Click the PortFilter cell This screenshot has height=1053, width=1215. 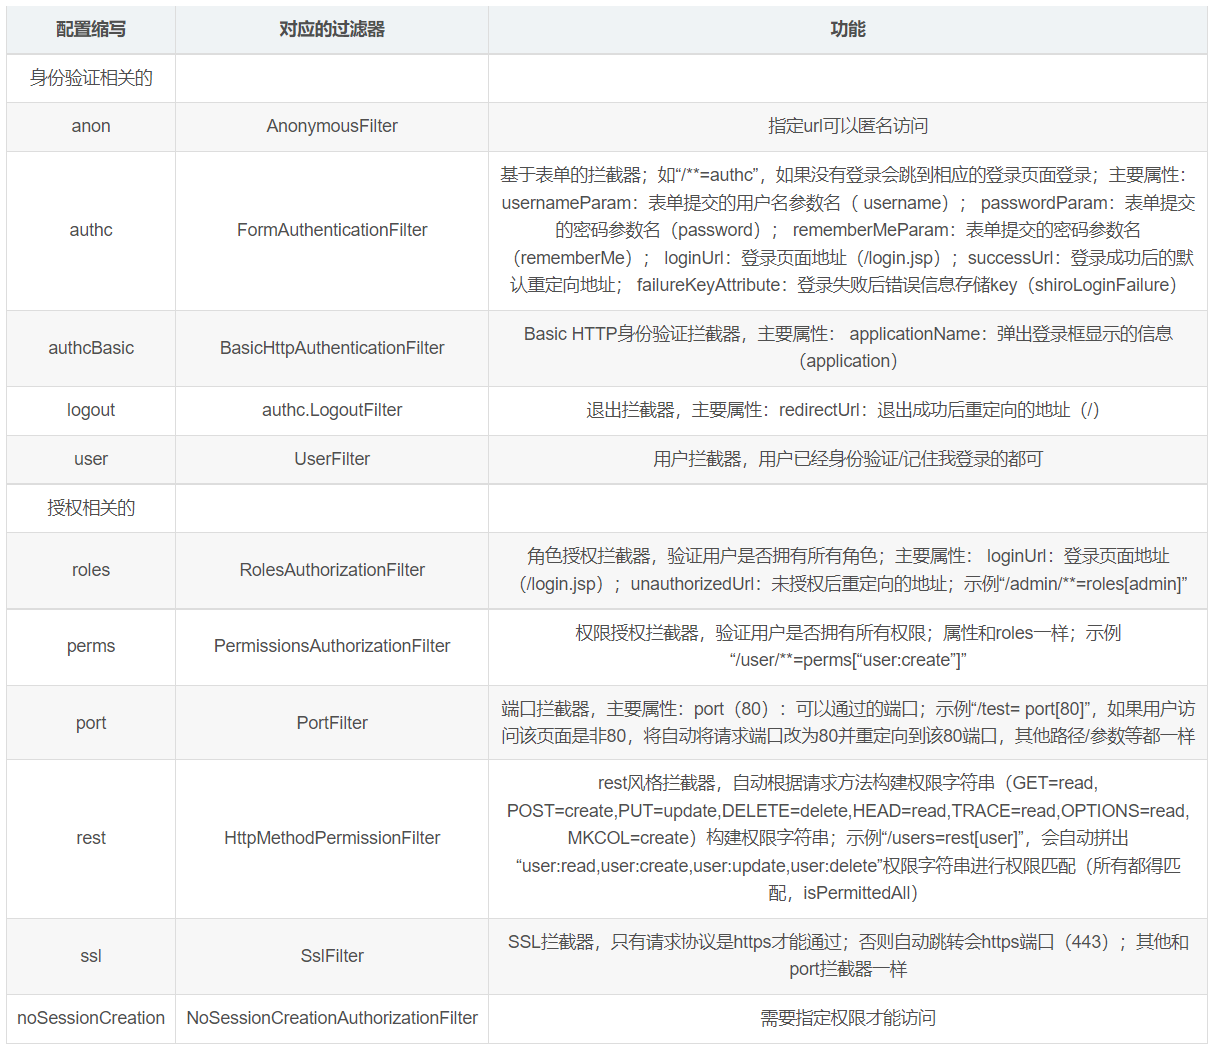(x=332, y=723)
